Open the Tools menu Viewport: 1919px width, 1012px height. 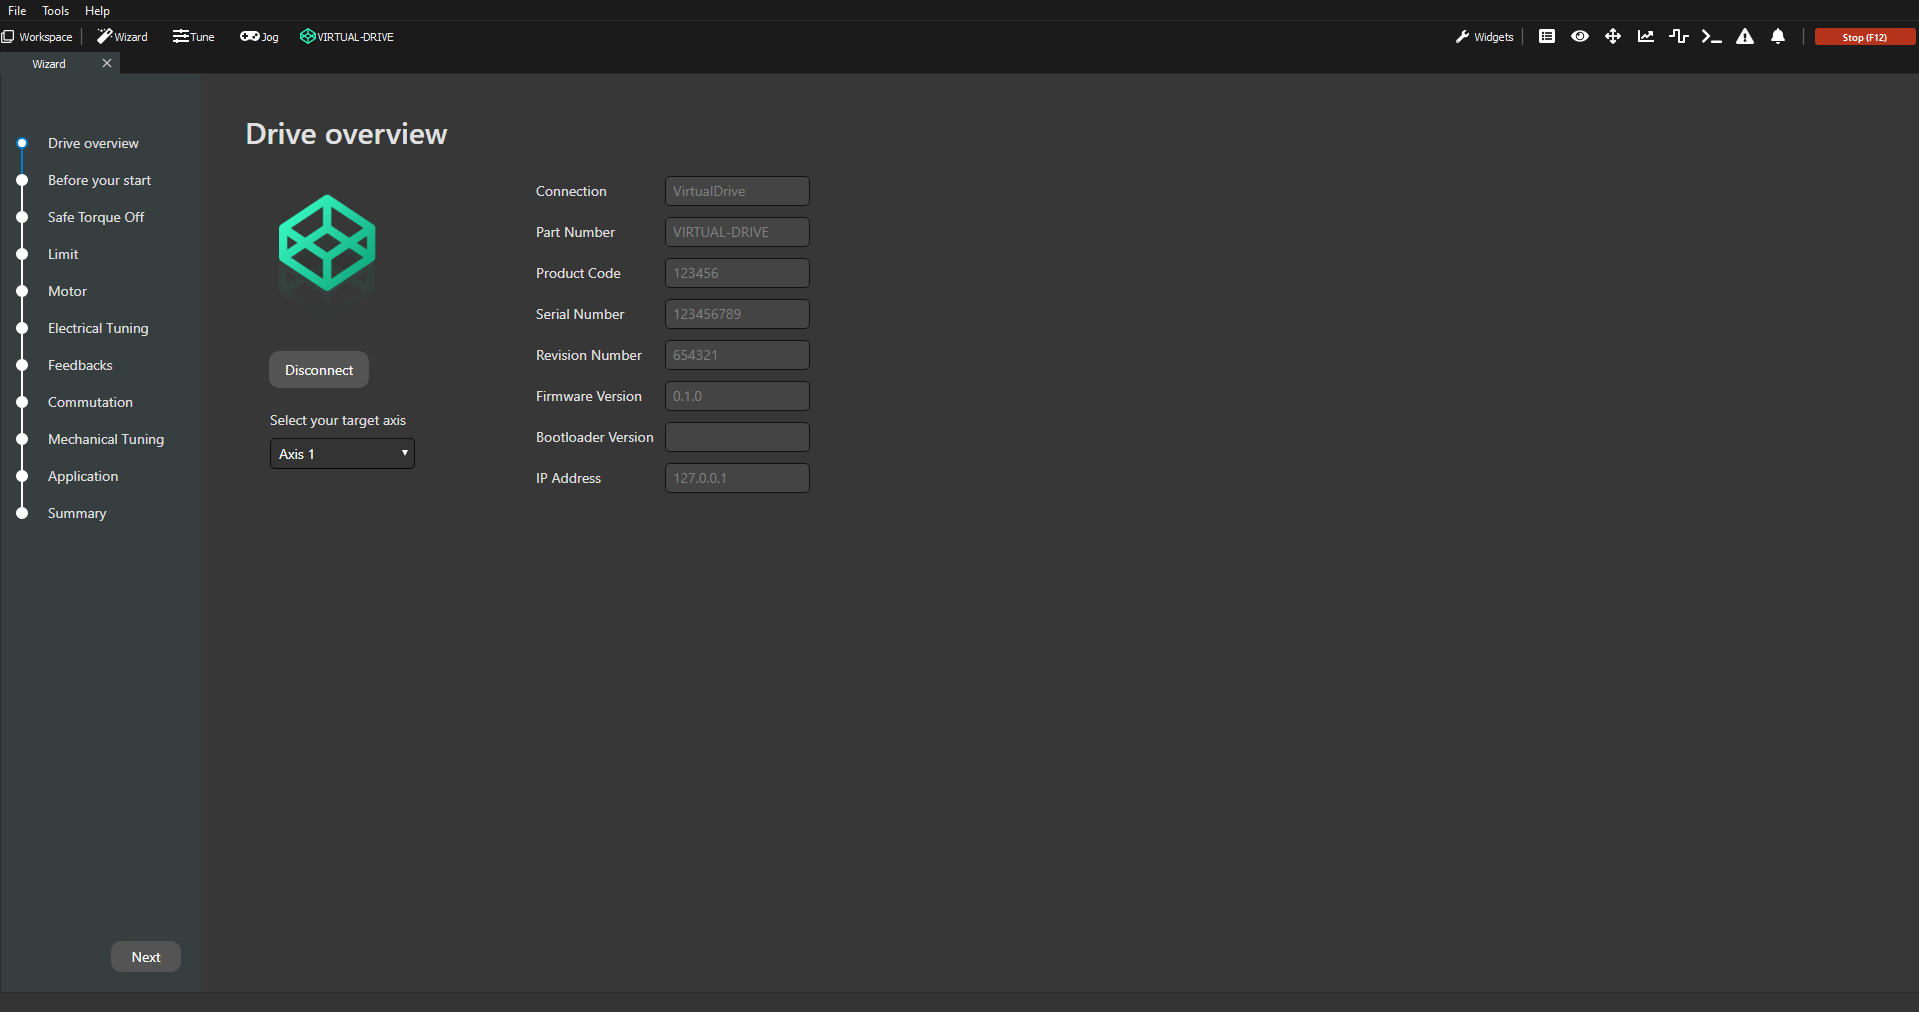pos(55,11)
